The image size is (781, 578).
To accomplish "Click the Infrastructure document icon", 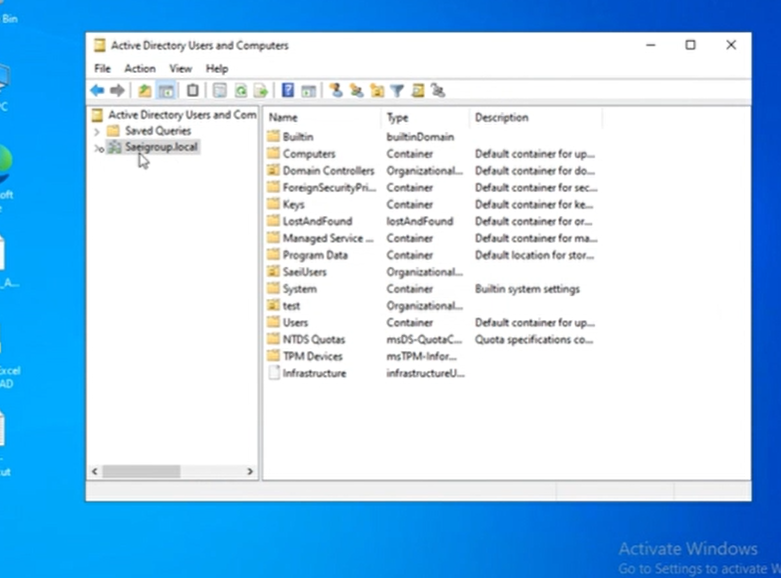I will (x=273, y=373).
